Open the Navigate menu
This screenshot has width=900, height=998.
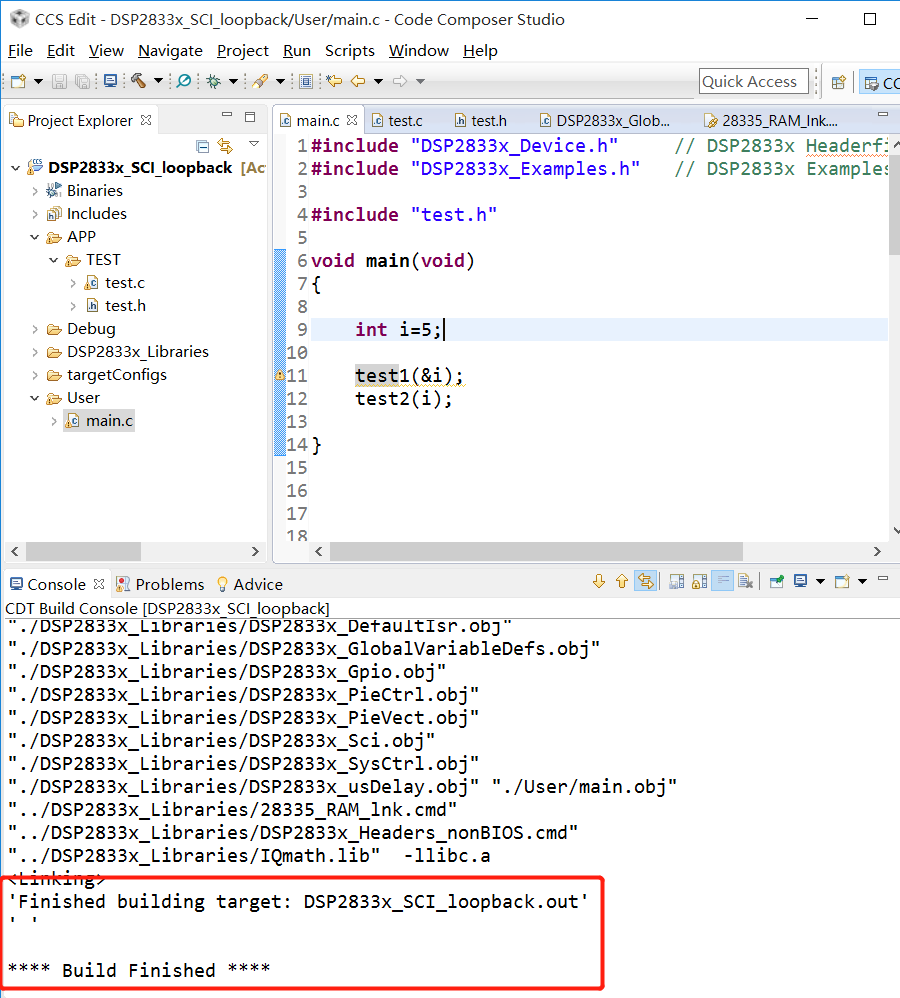[171, 51]
